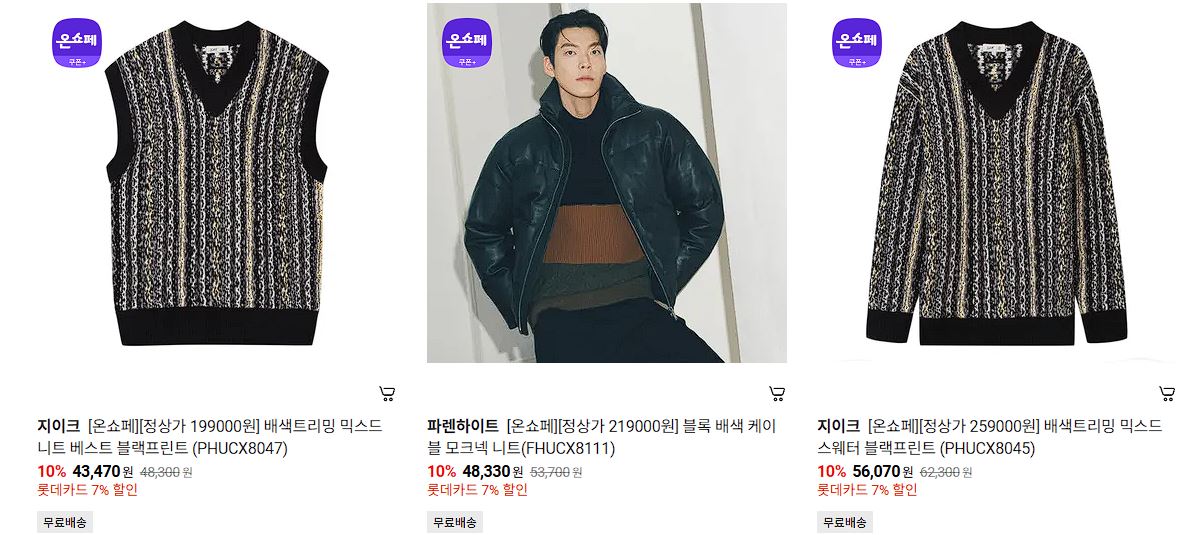Click the 43,470원 sale price
This screenshot has height=535, width=1187.
coord(102,471)
